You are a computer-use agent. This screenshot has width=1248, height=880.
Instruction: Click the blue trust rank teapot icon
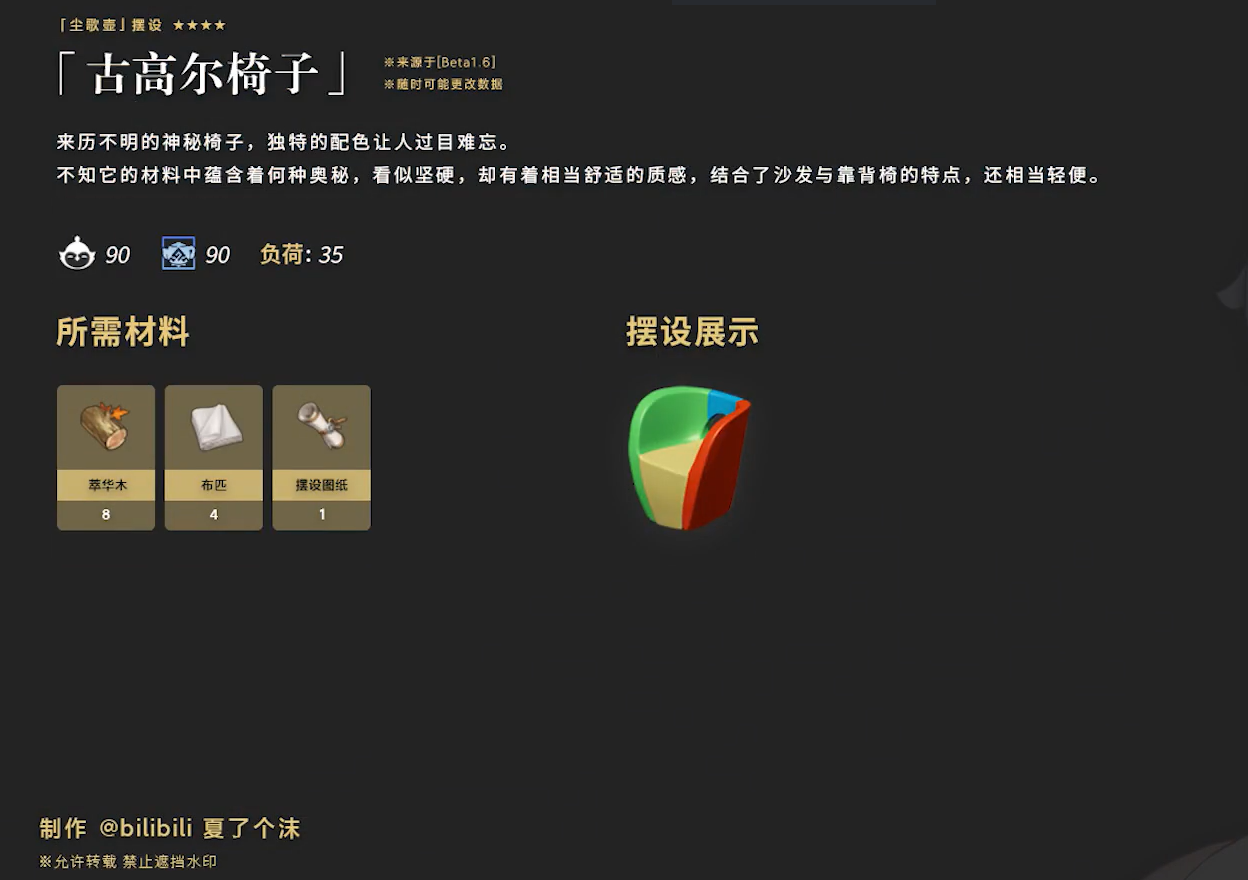(178, 253)
